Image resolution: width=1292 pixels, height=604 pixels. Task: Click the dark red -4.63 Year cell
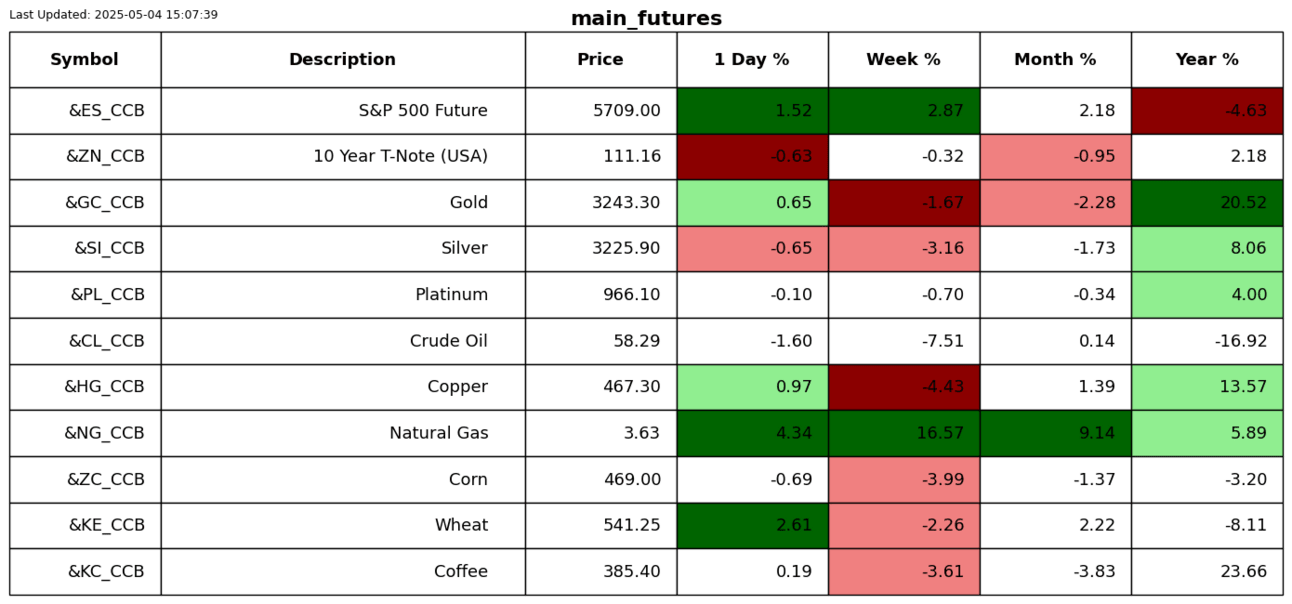pyautogui.click(x=1207, y=111)
